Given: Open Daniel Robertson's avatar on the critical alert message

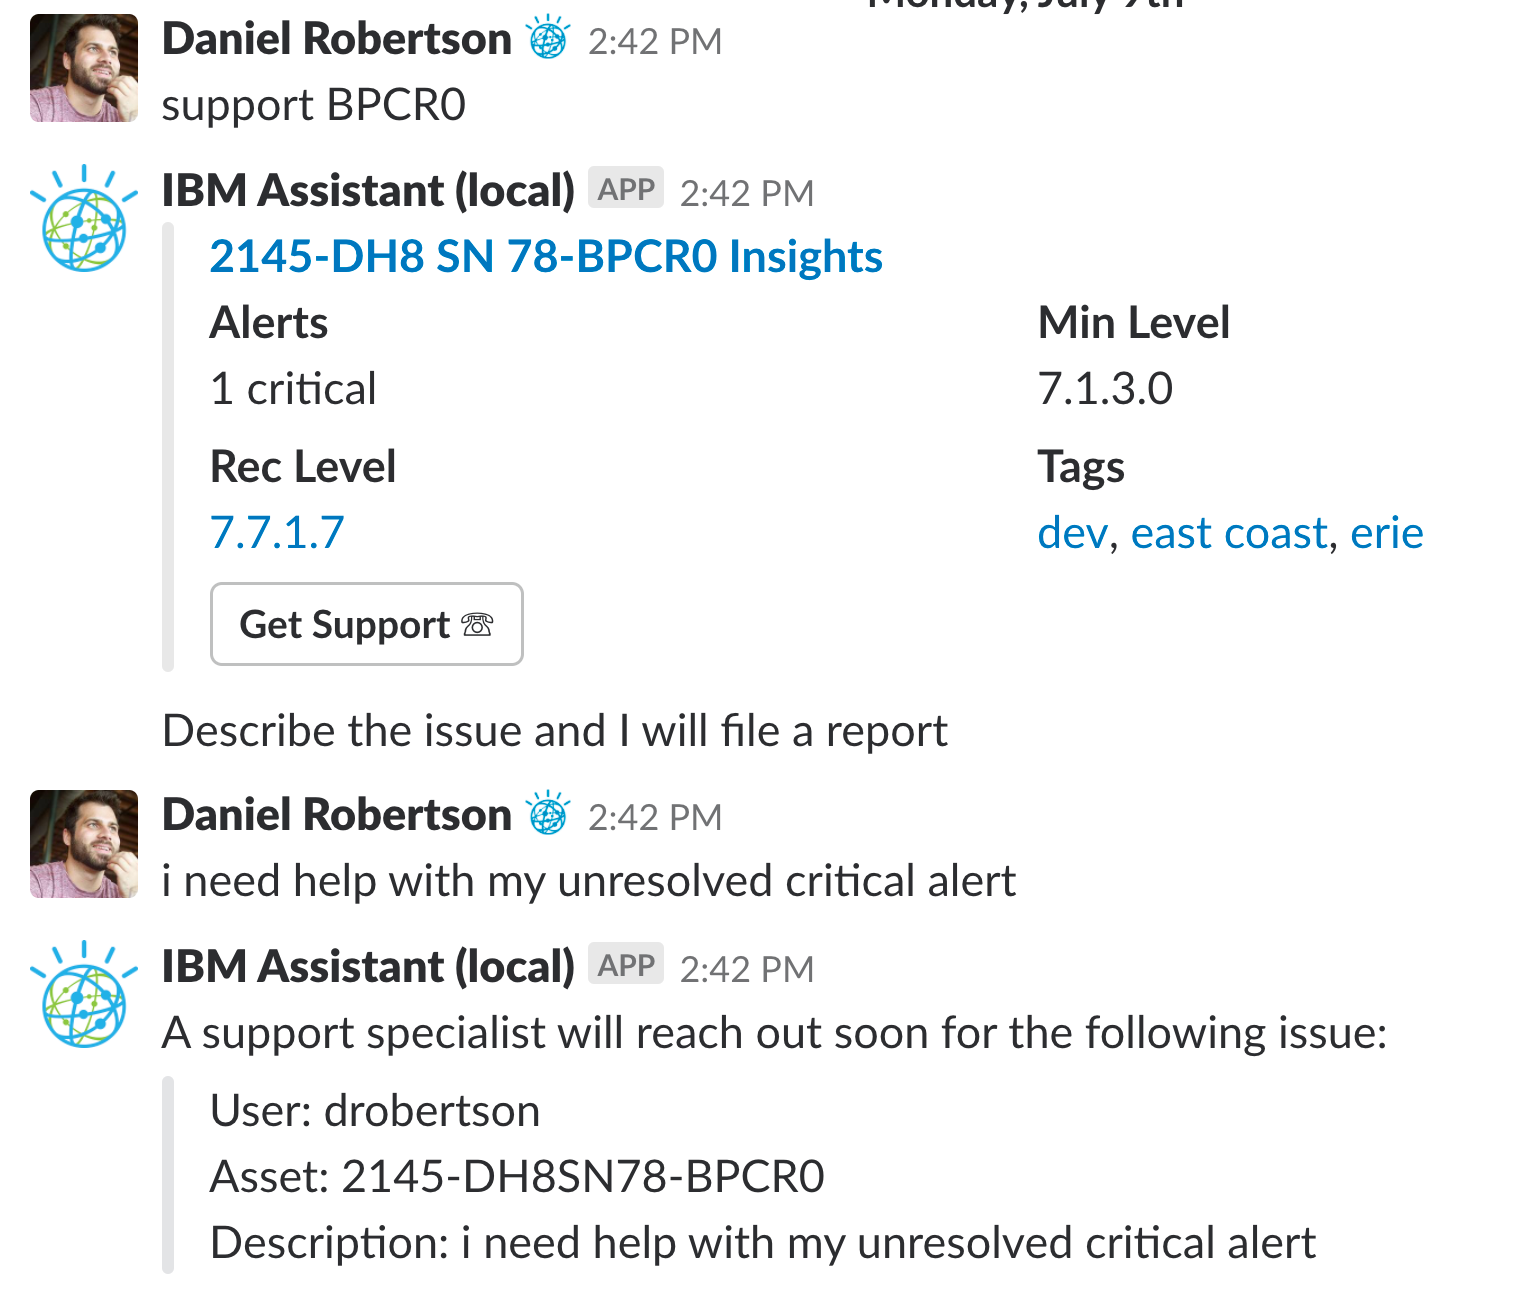Looking at the screenshot, I should click(84, 844).
